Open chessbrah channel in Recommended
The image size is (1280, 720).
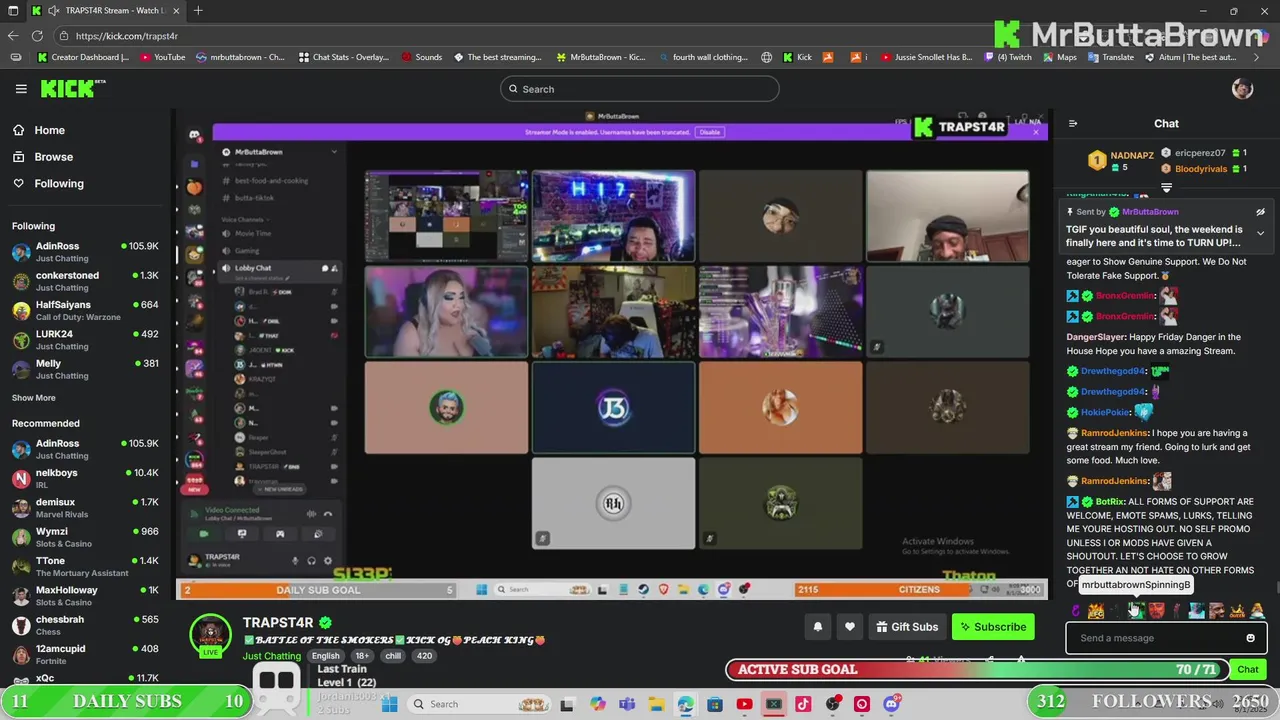[86, 625]
